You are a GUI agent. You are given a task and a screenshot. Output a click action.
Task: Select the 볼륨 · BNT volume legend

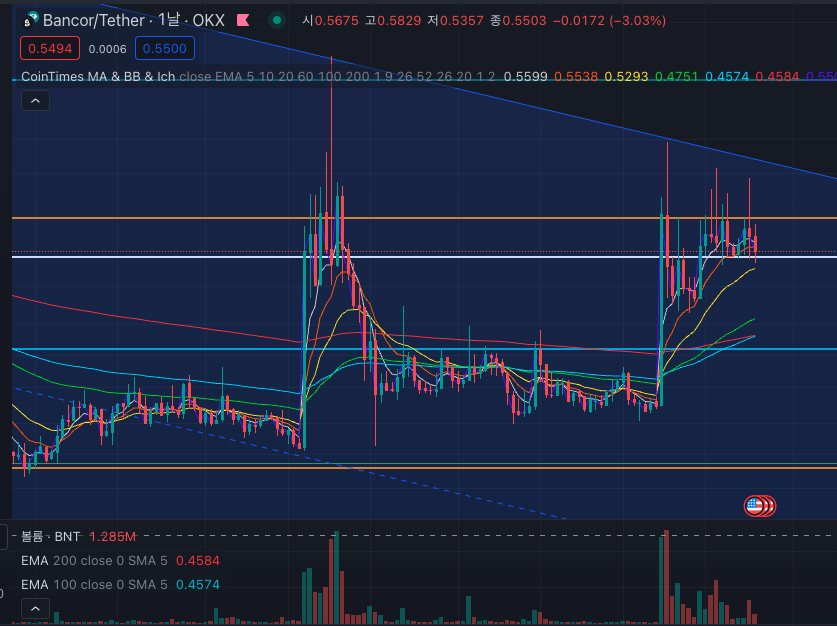coord(51,536)
